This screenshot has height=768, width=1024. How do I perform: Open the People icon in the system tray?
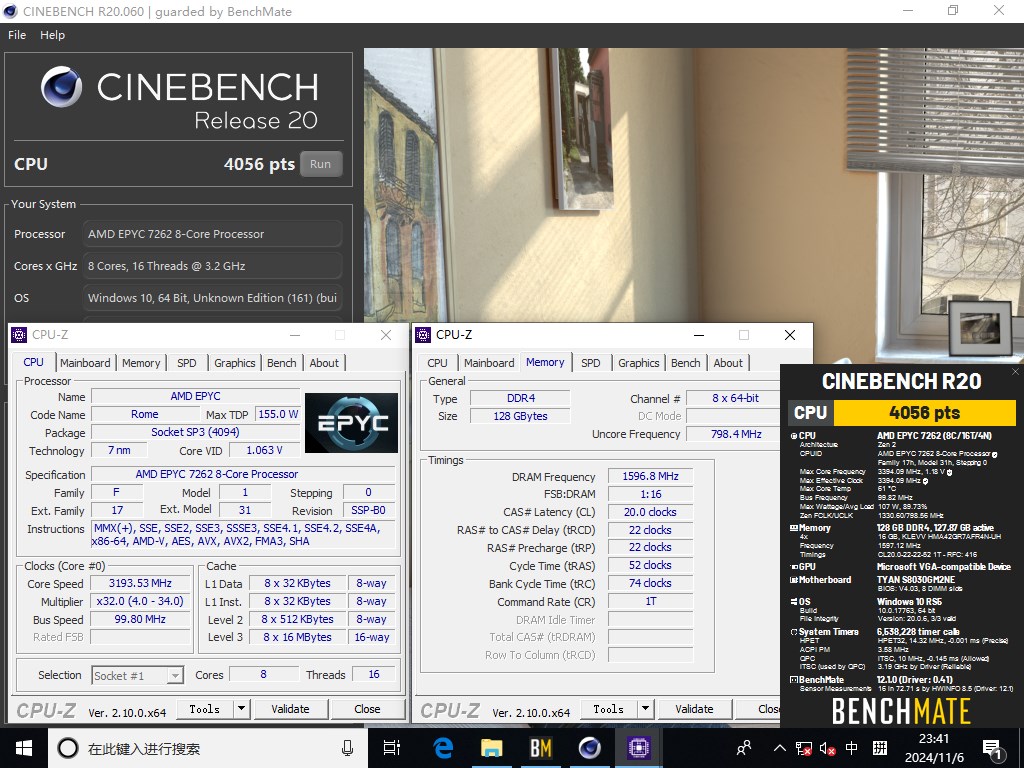coord(744,748)
